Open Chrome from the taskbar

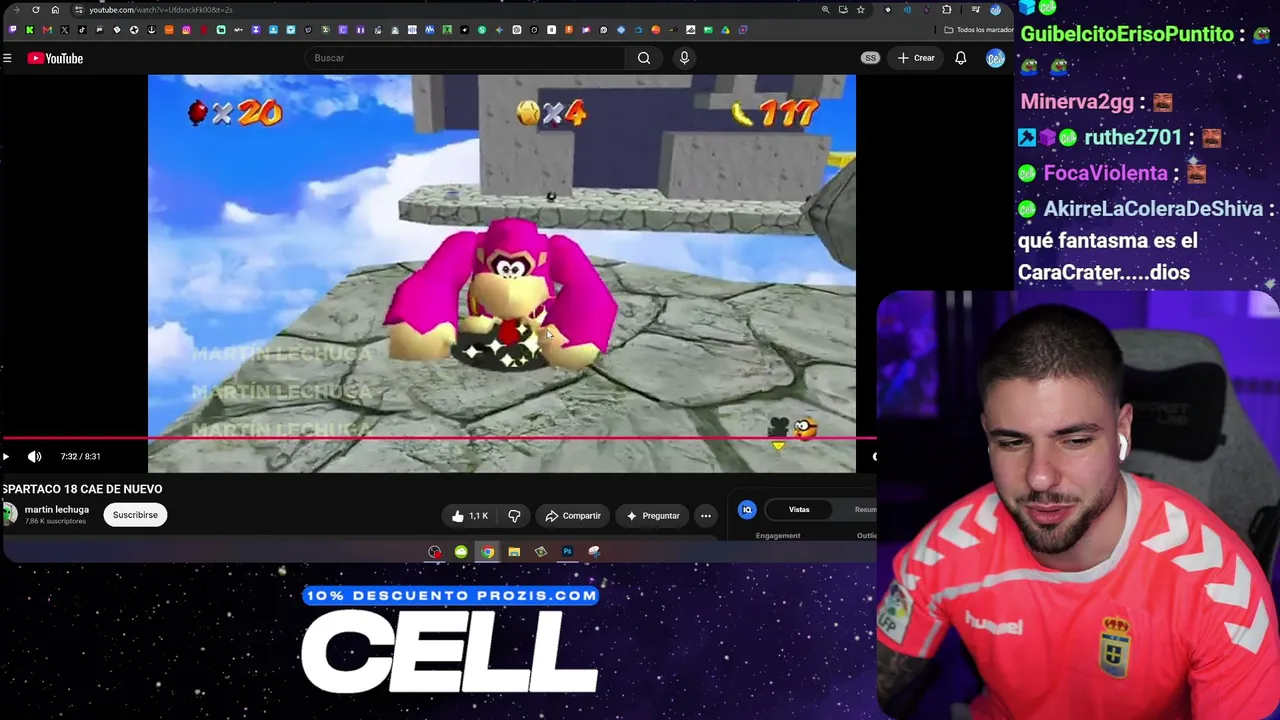[x=487, y=552]
